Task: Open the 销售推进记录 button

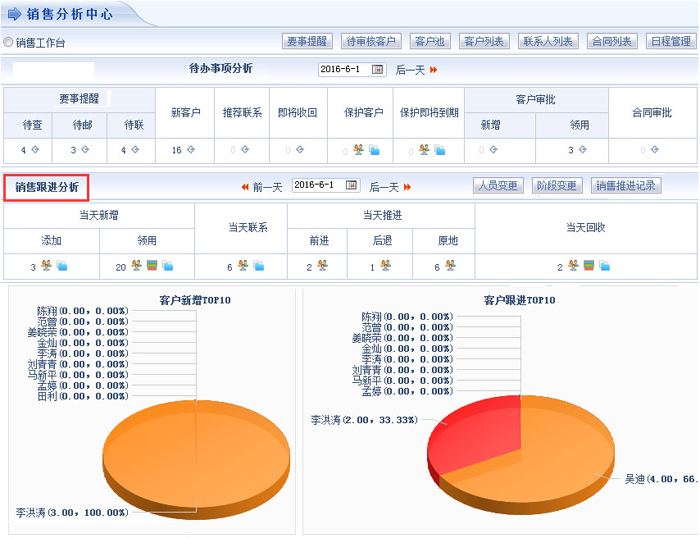Action: (x=625, y=186)
